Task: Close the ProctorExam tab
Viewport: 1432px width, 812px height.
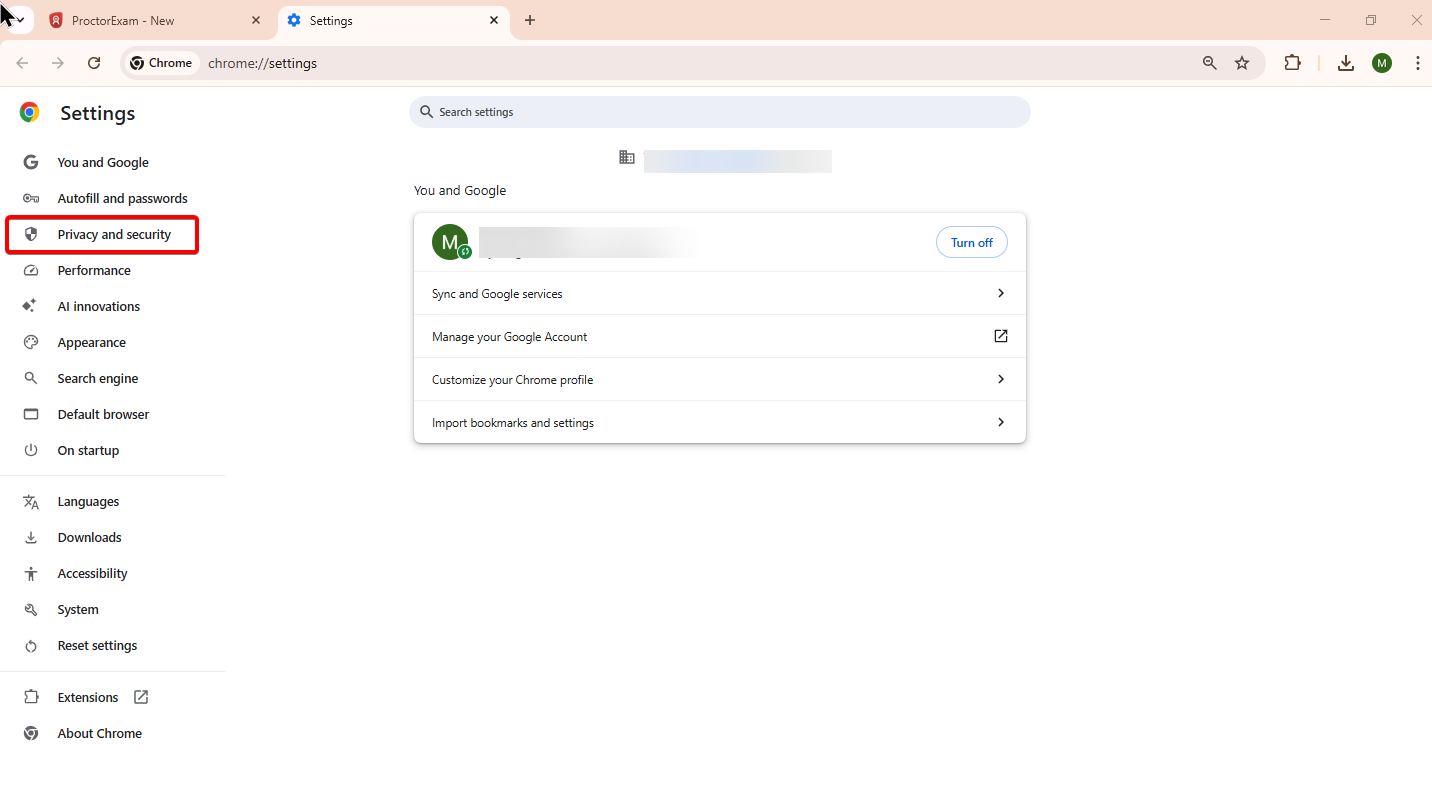Action: click(x=256, y=20)
